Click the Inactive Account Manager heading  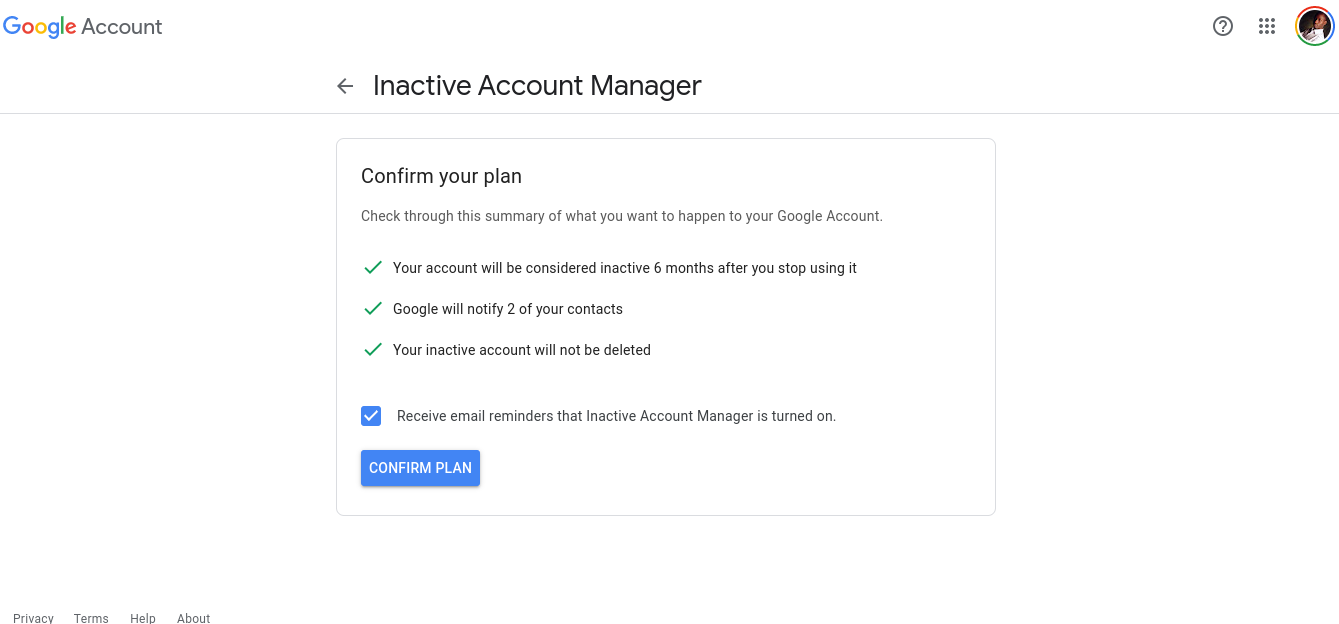coord(537,86)
